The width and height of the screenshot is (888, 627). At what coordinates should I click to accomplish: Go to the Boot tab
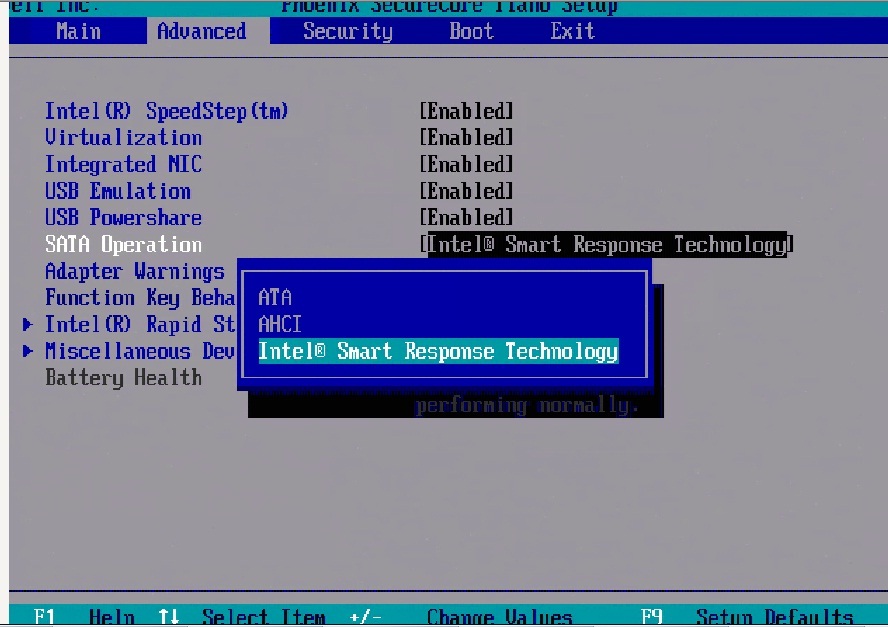471,31
